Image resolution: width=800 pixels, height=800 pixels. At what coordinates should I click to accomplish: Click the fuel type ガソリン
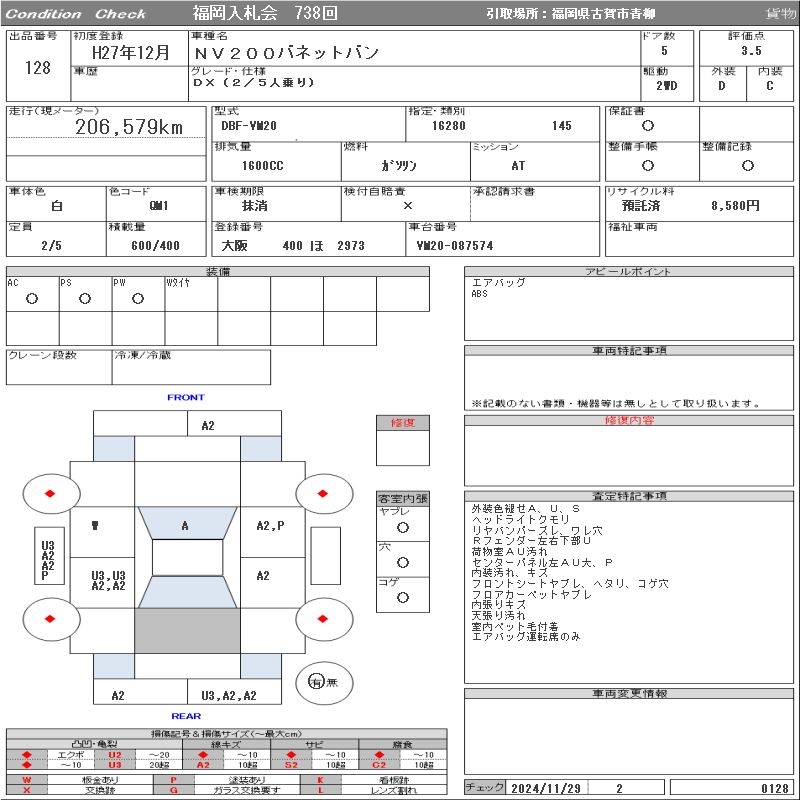pos(399,165)
